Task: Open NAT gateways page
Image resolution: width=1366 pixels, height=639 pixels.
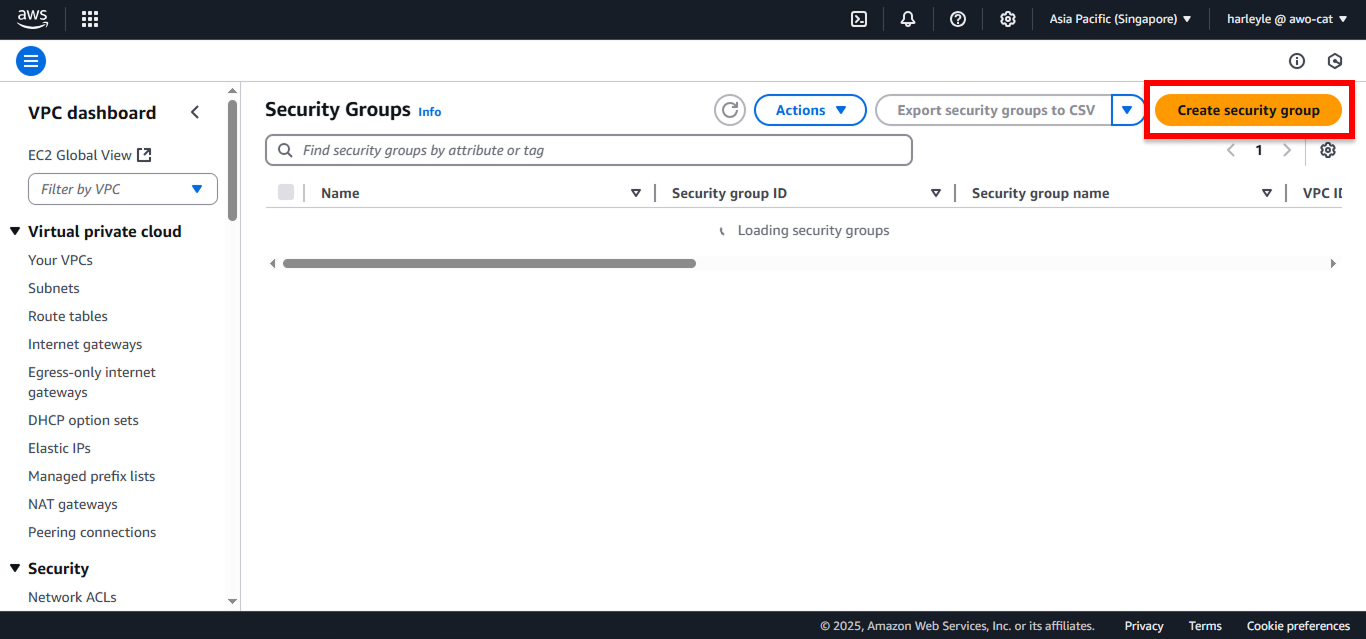Action: coord(73,504)
